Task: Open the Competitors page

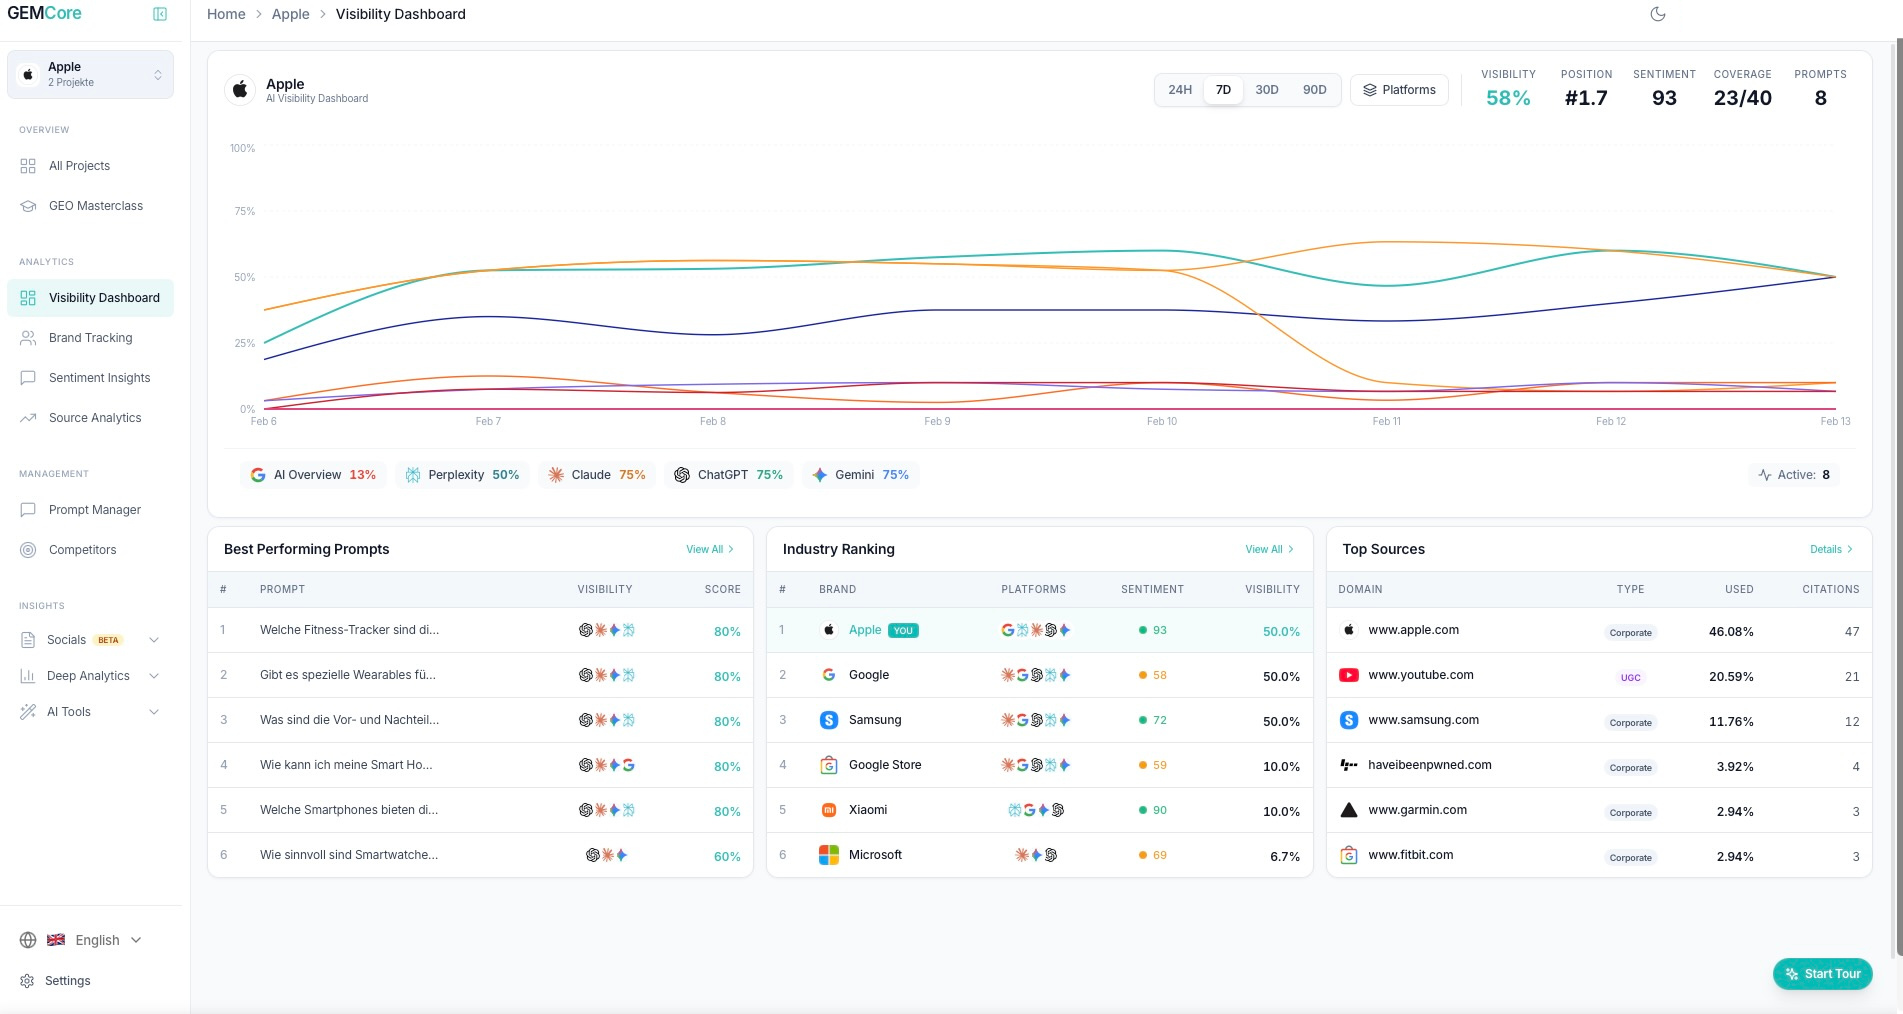Action: [x=82, y=550]
